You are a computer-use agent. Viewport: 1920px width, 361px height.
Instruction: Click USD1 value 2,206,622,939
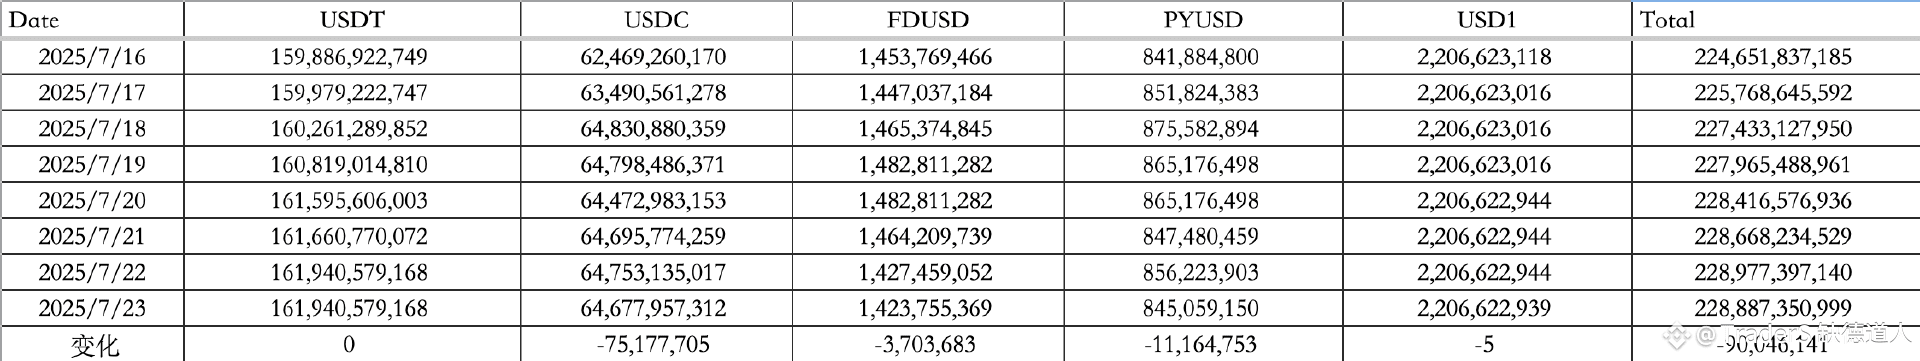click(x=1486, y=309)
